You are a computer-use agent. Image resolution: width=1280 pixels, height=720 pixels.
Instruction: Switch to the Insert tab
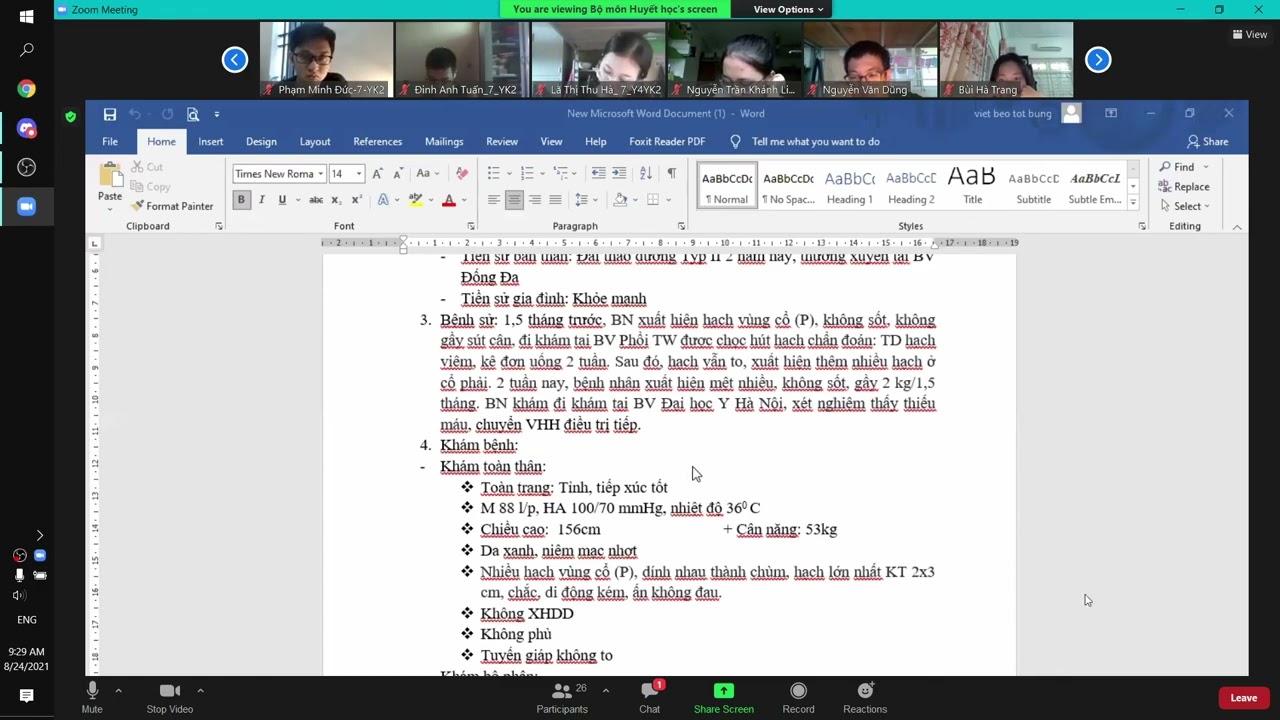211,142
